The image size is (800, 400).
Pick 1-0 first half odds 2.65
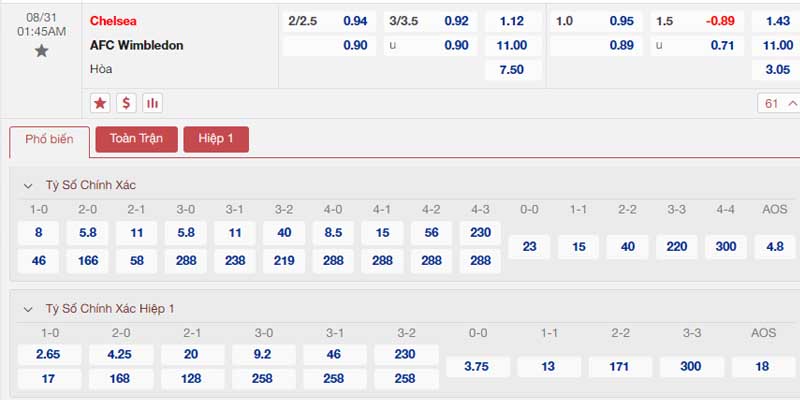[49, 355]
